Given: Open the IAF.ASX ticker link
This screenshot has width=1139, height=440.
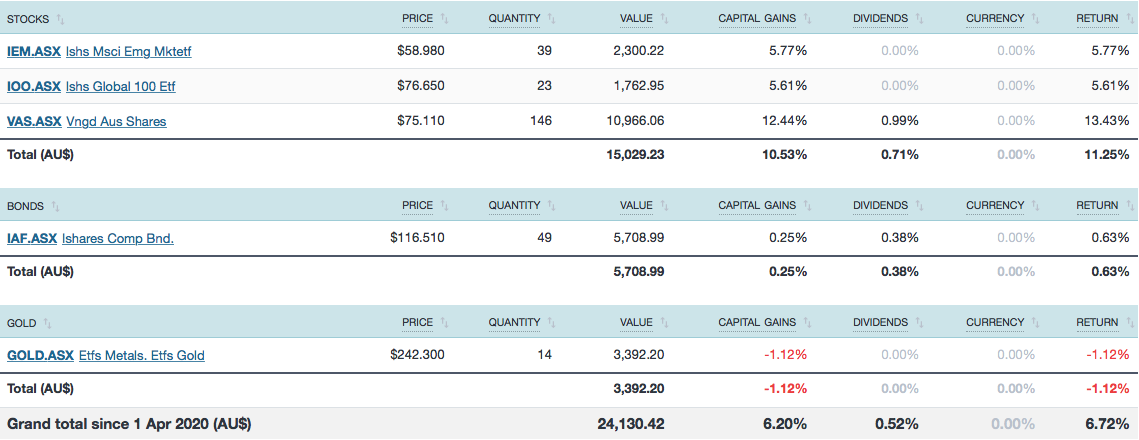Looking at the screenshot, I should click(32, 239).
